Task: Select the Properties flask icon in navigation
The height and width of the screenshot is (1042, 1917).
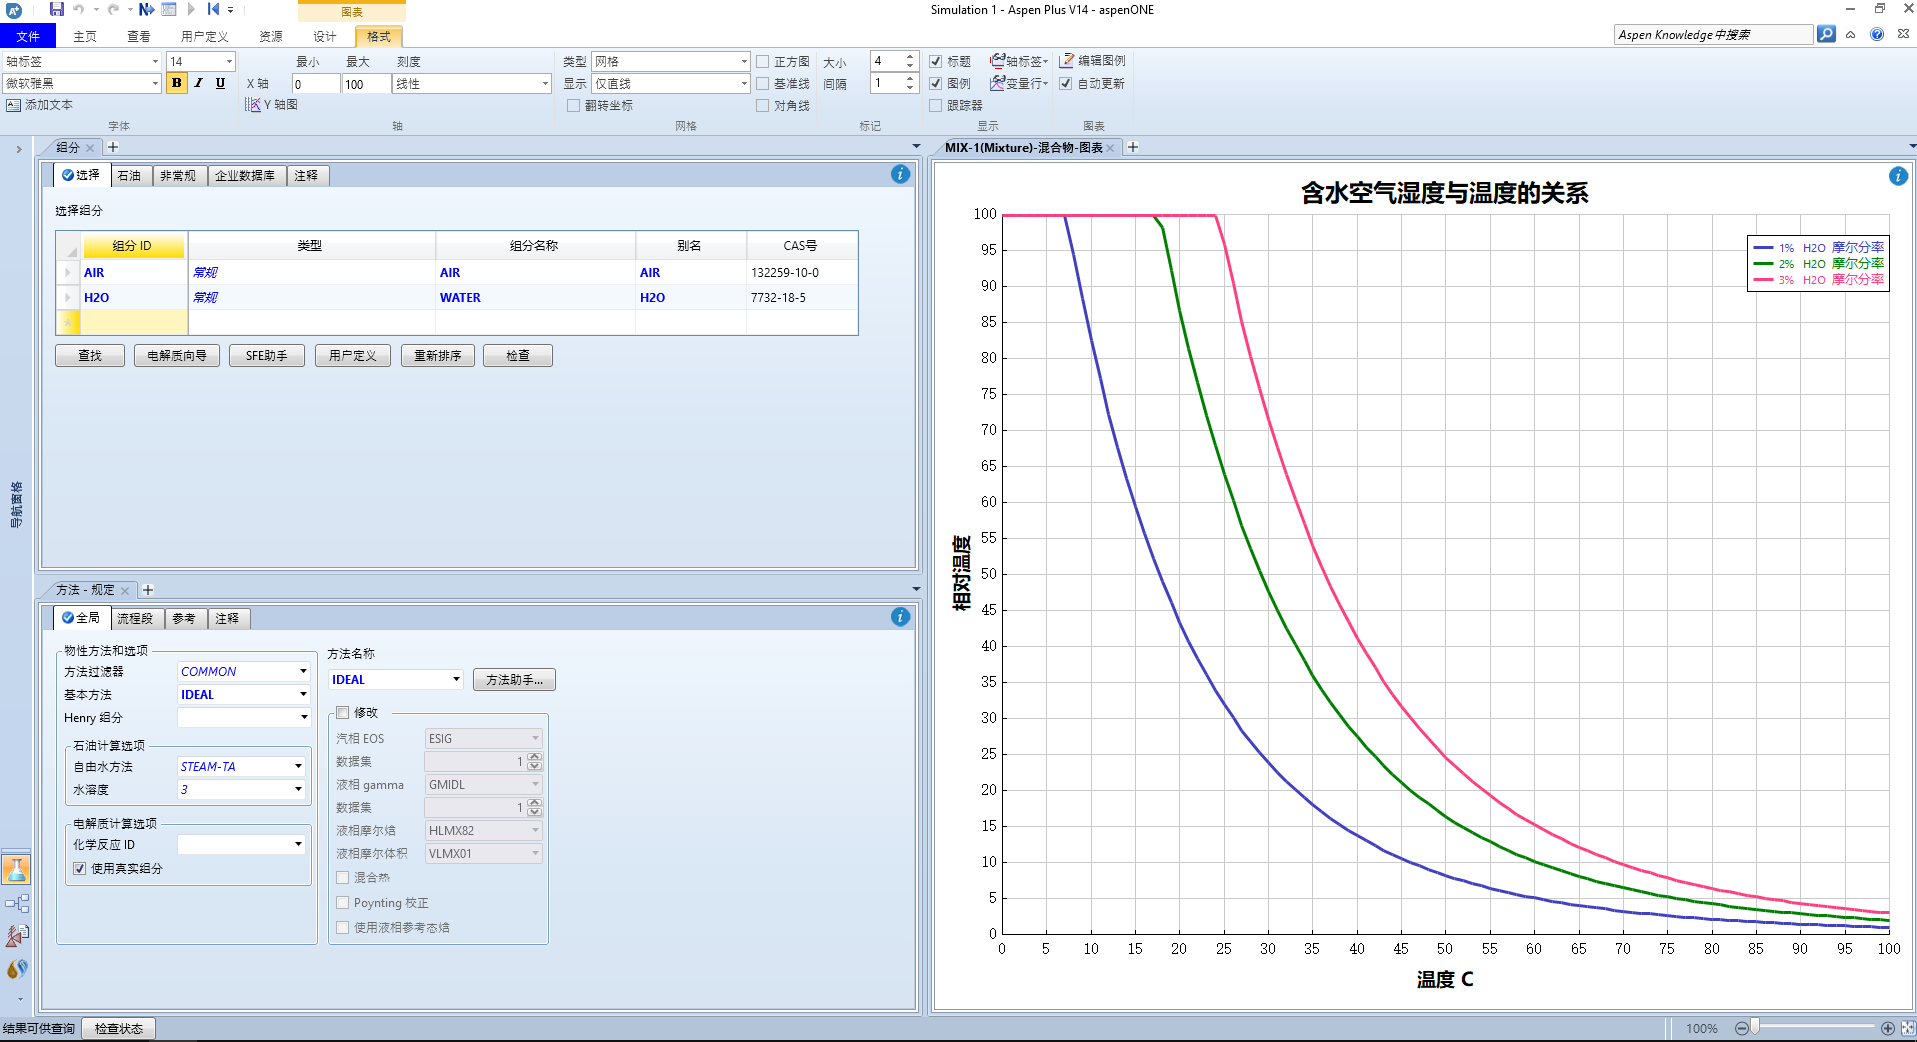Action: point(16,869)
